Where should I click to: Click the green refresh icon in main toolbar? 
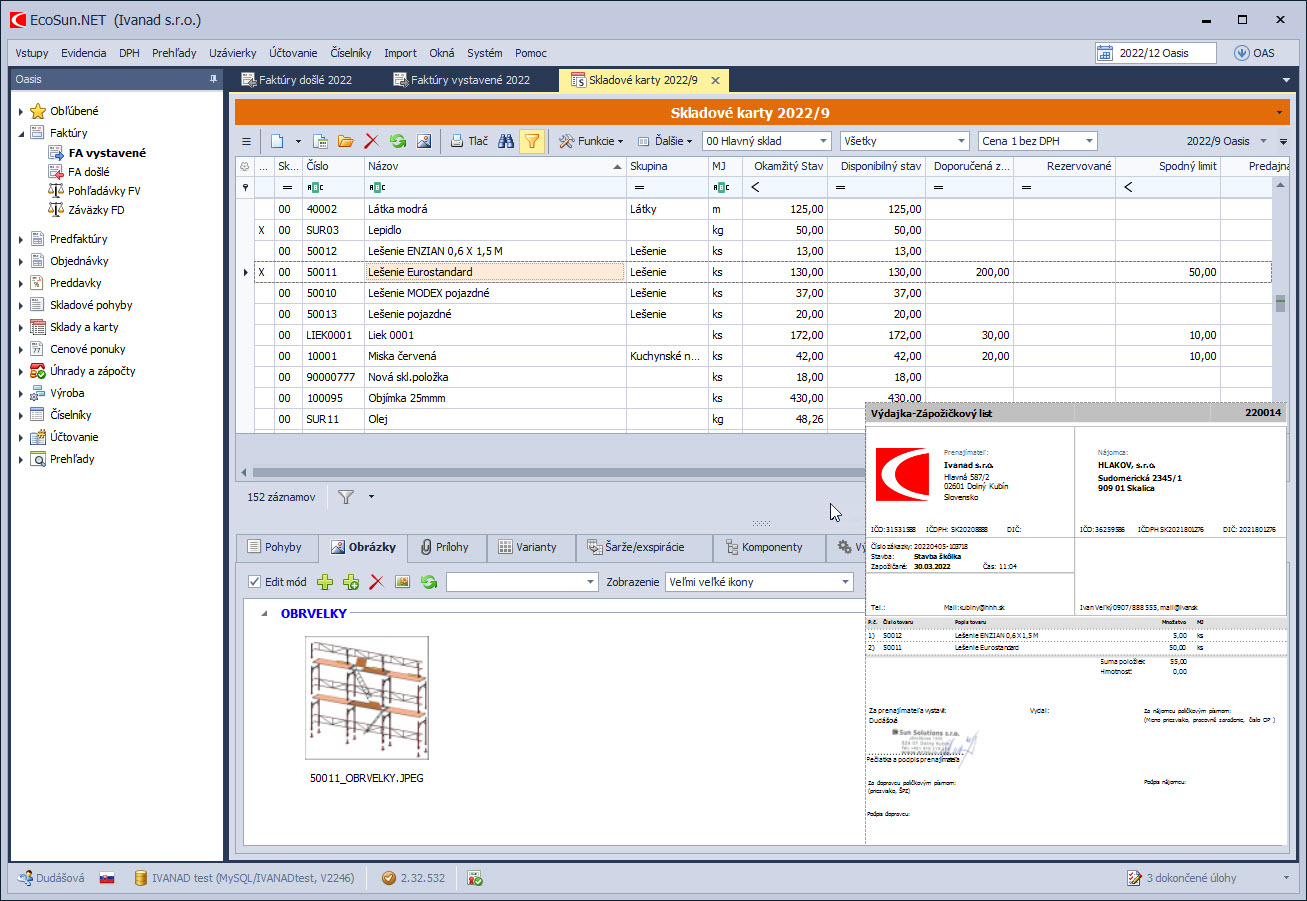(397, 141)
